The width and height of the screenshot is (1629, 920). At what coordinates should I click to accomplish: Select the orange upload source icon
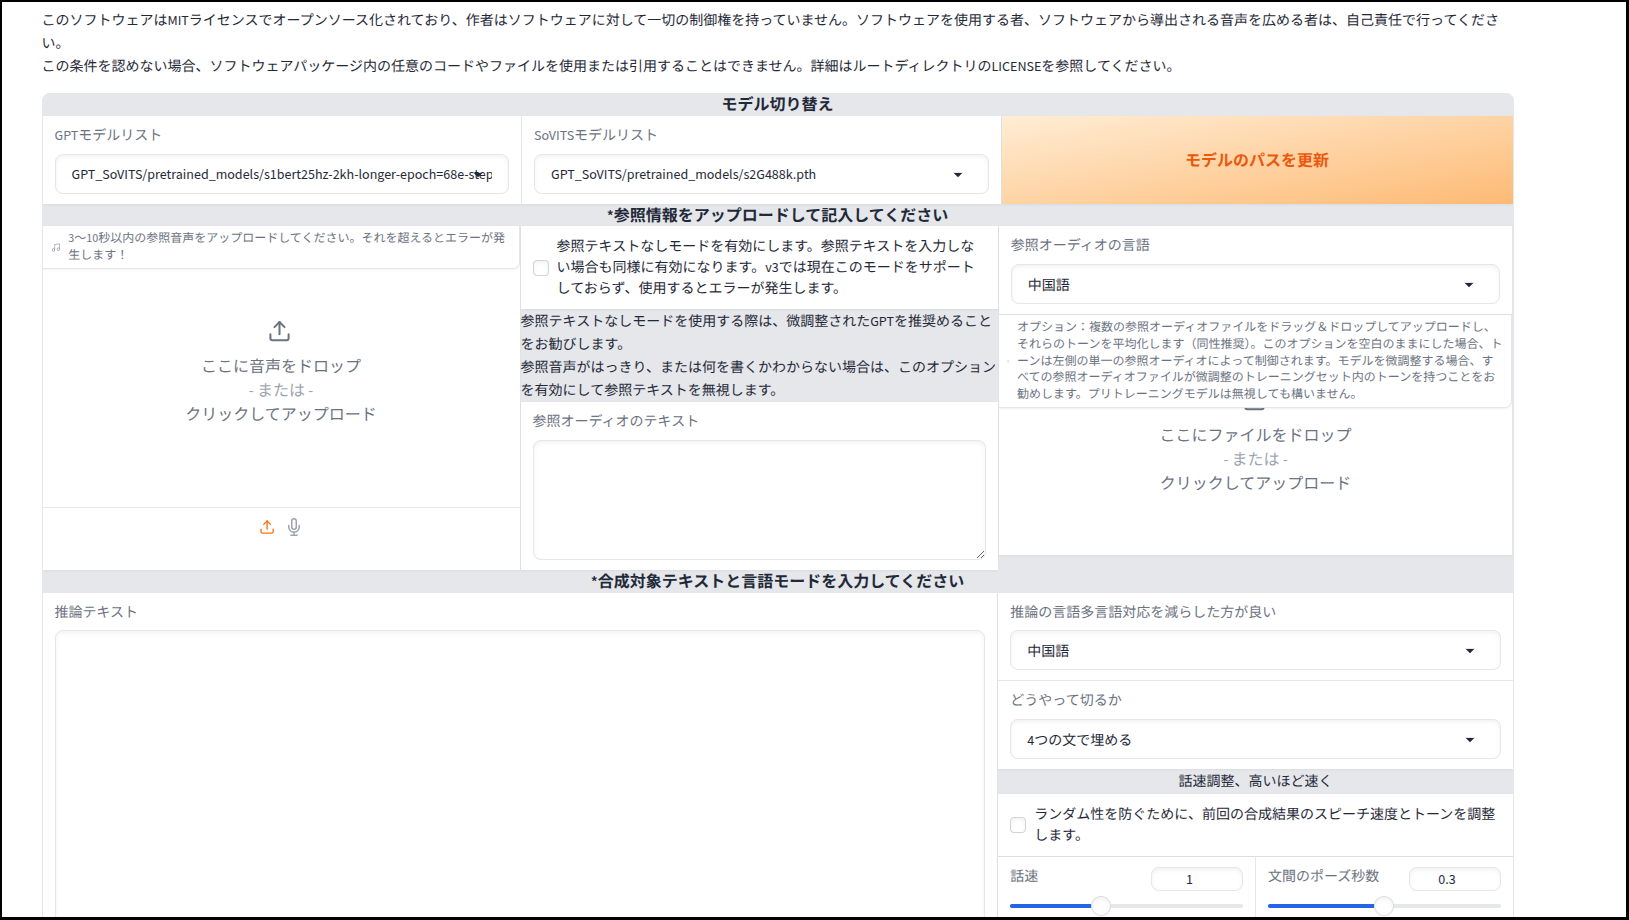(x=267, y=527)
